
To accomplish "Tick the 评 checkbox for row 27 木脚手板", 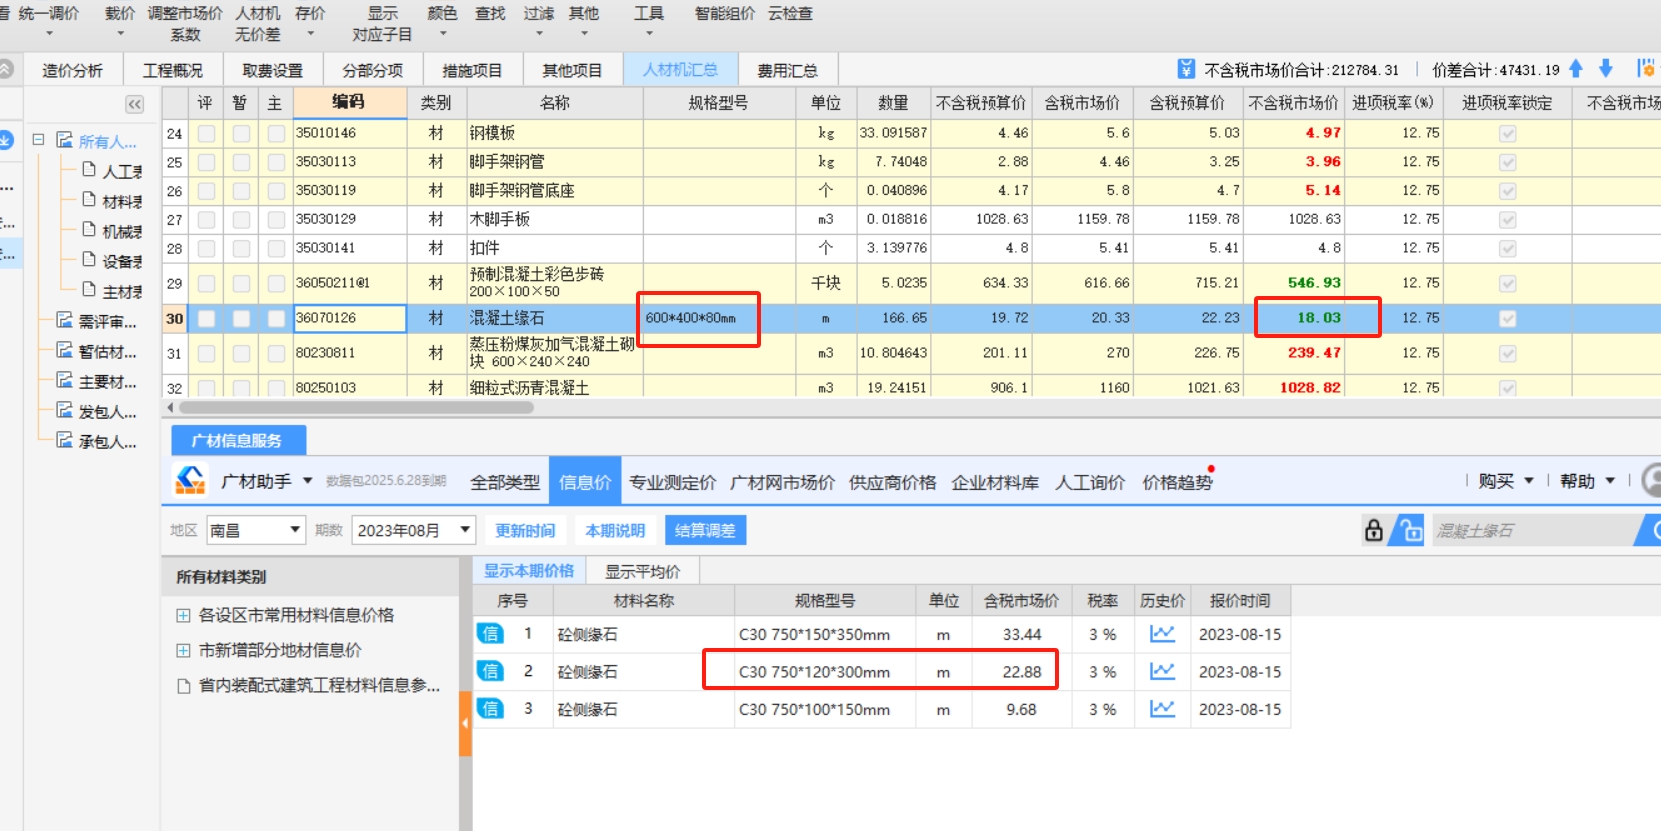I will pyautogui.click(x=206, y=219).
